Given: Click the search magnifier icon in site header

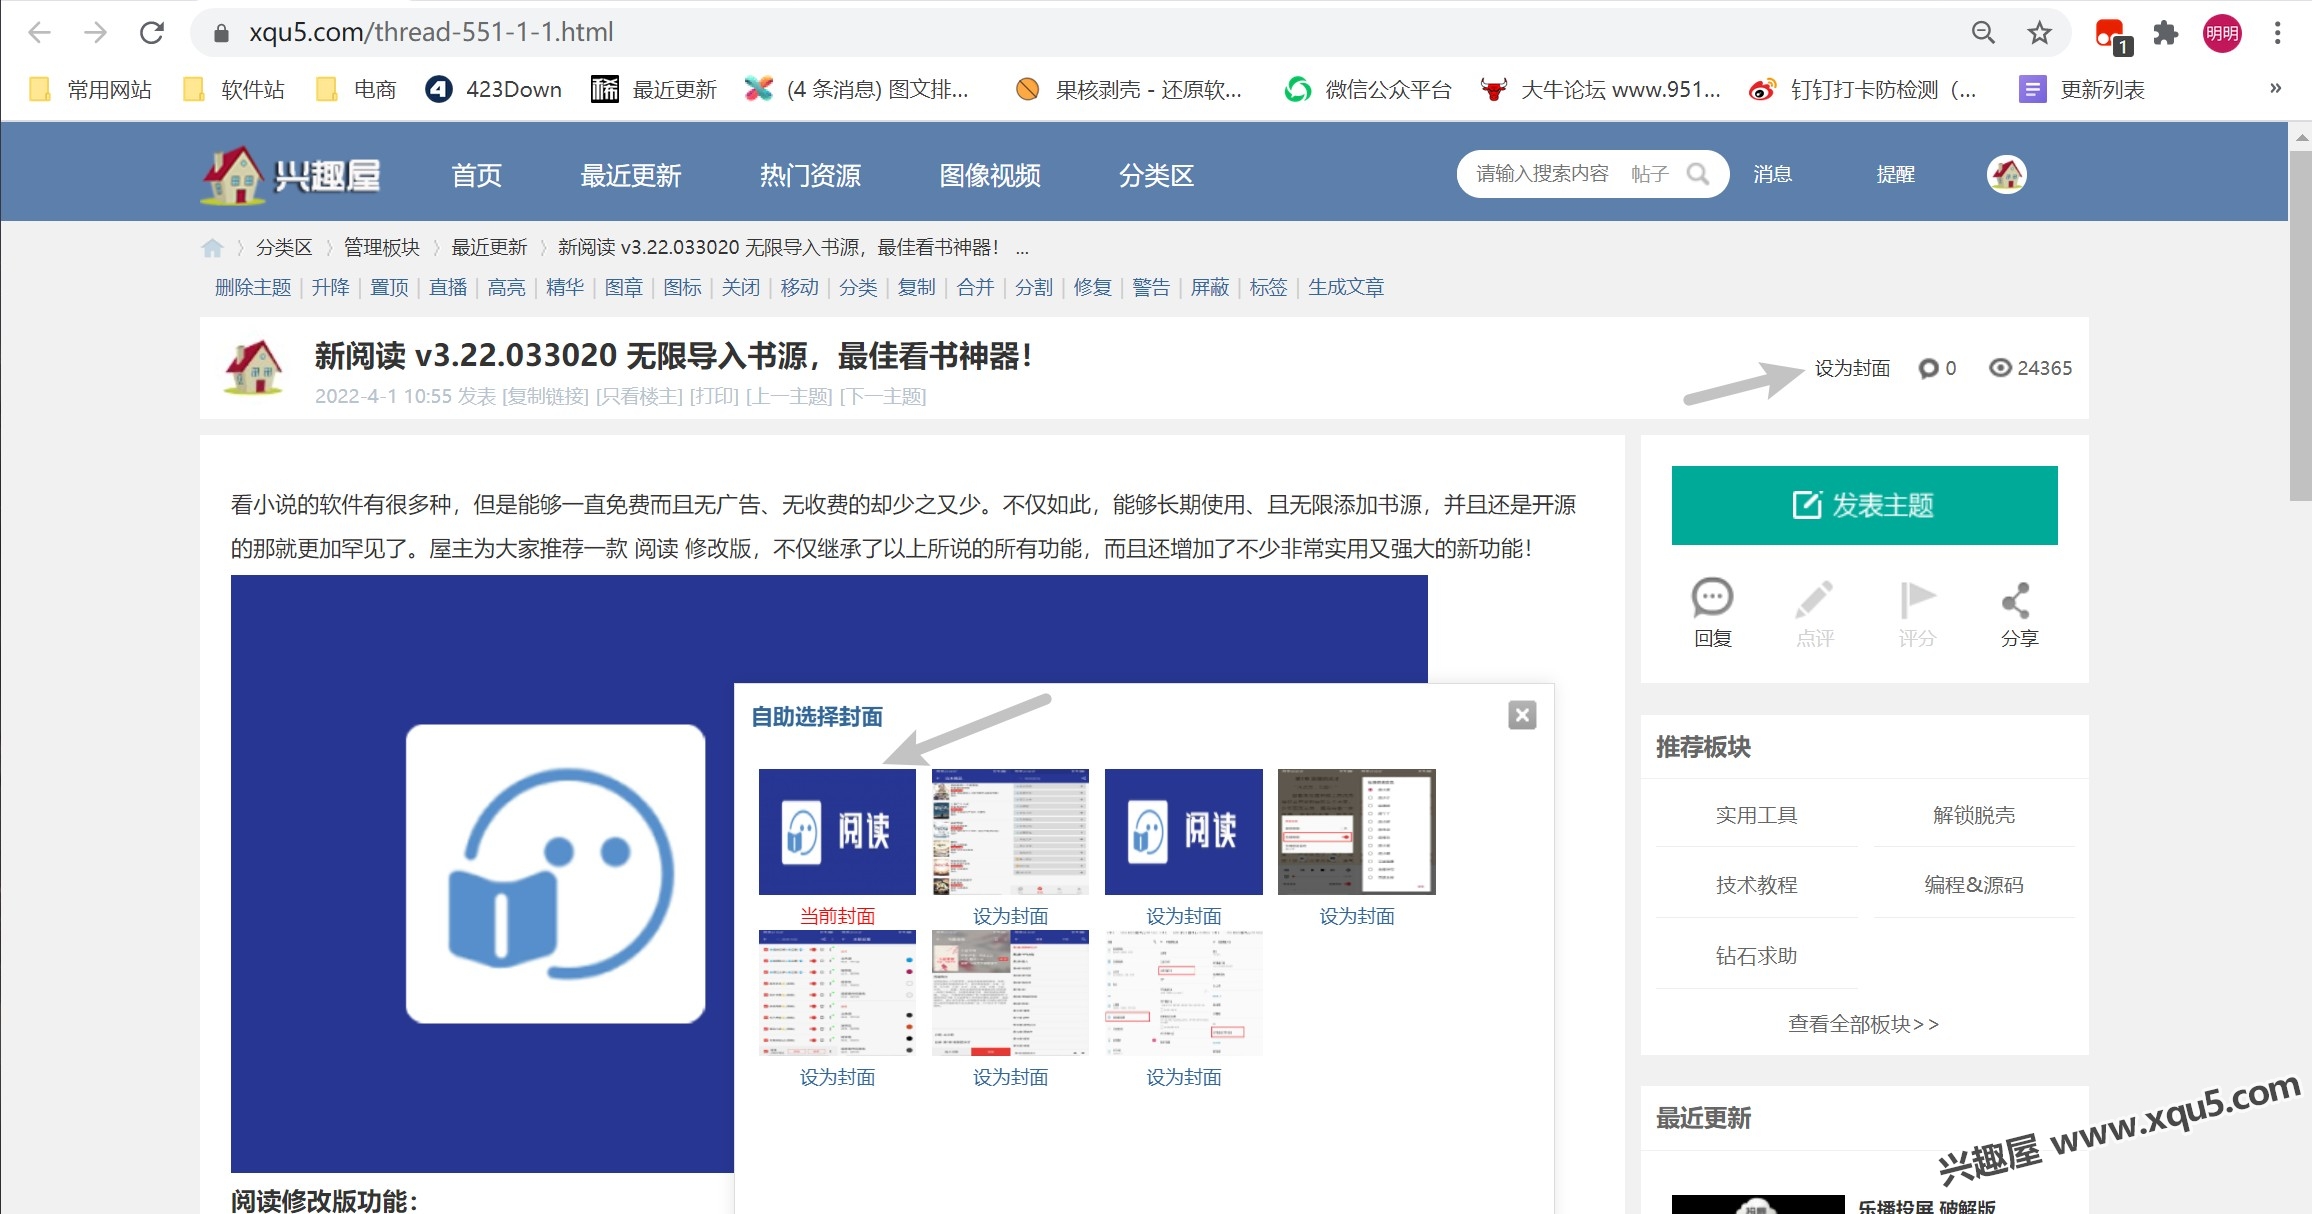Looking at the screenshot, I should coord(1698,174).
